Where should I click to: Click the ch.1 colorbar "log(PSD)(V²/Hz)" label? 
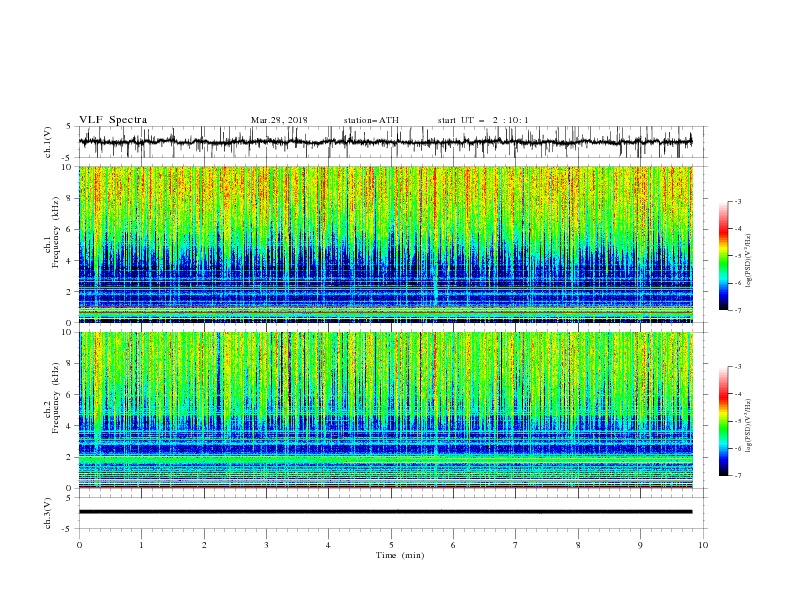(748, 261)
